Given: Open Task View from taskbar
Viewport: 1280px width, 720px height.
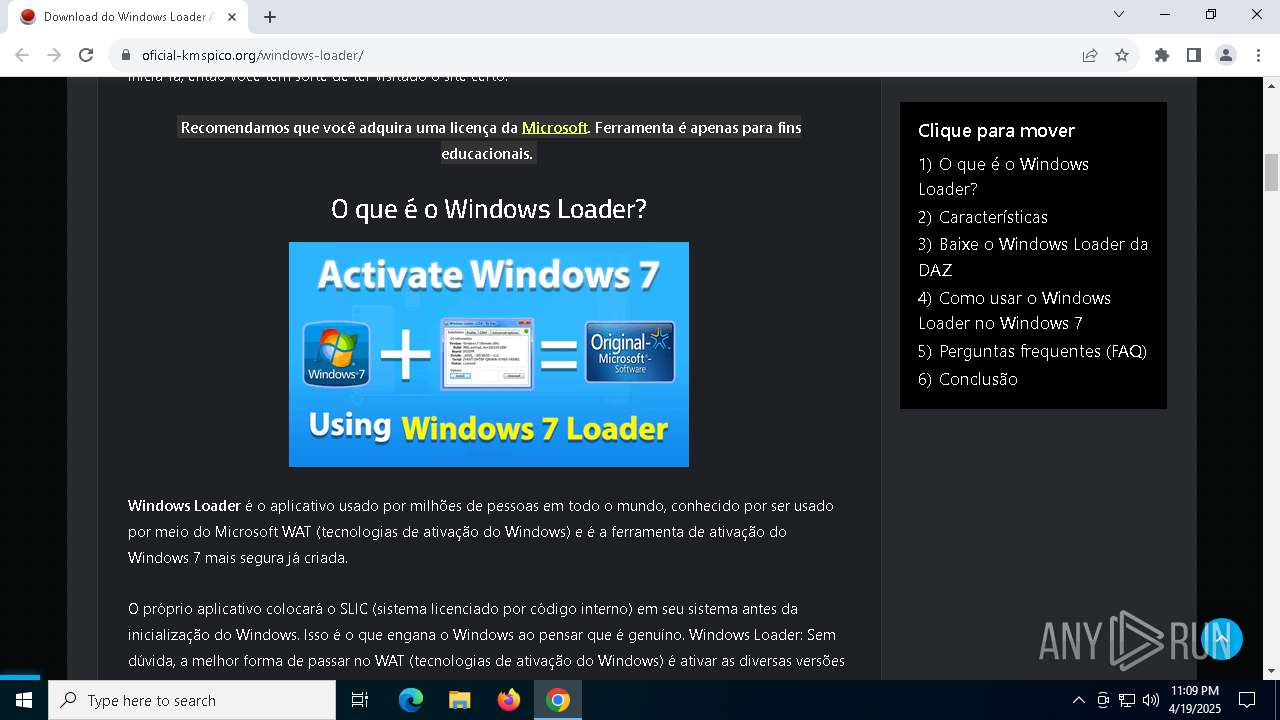Looking at the screenshot, I should point(360,700).
